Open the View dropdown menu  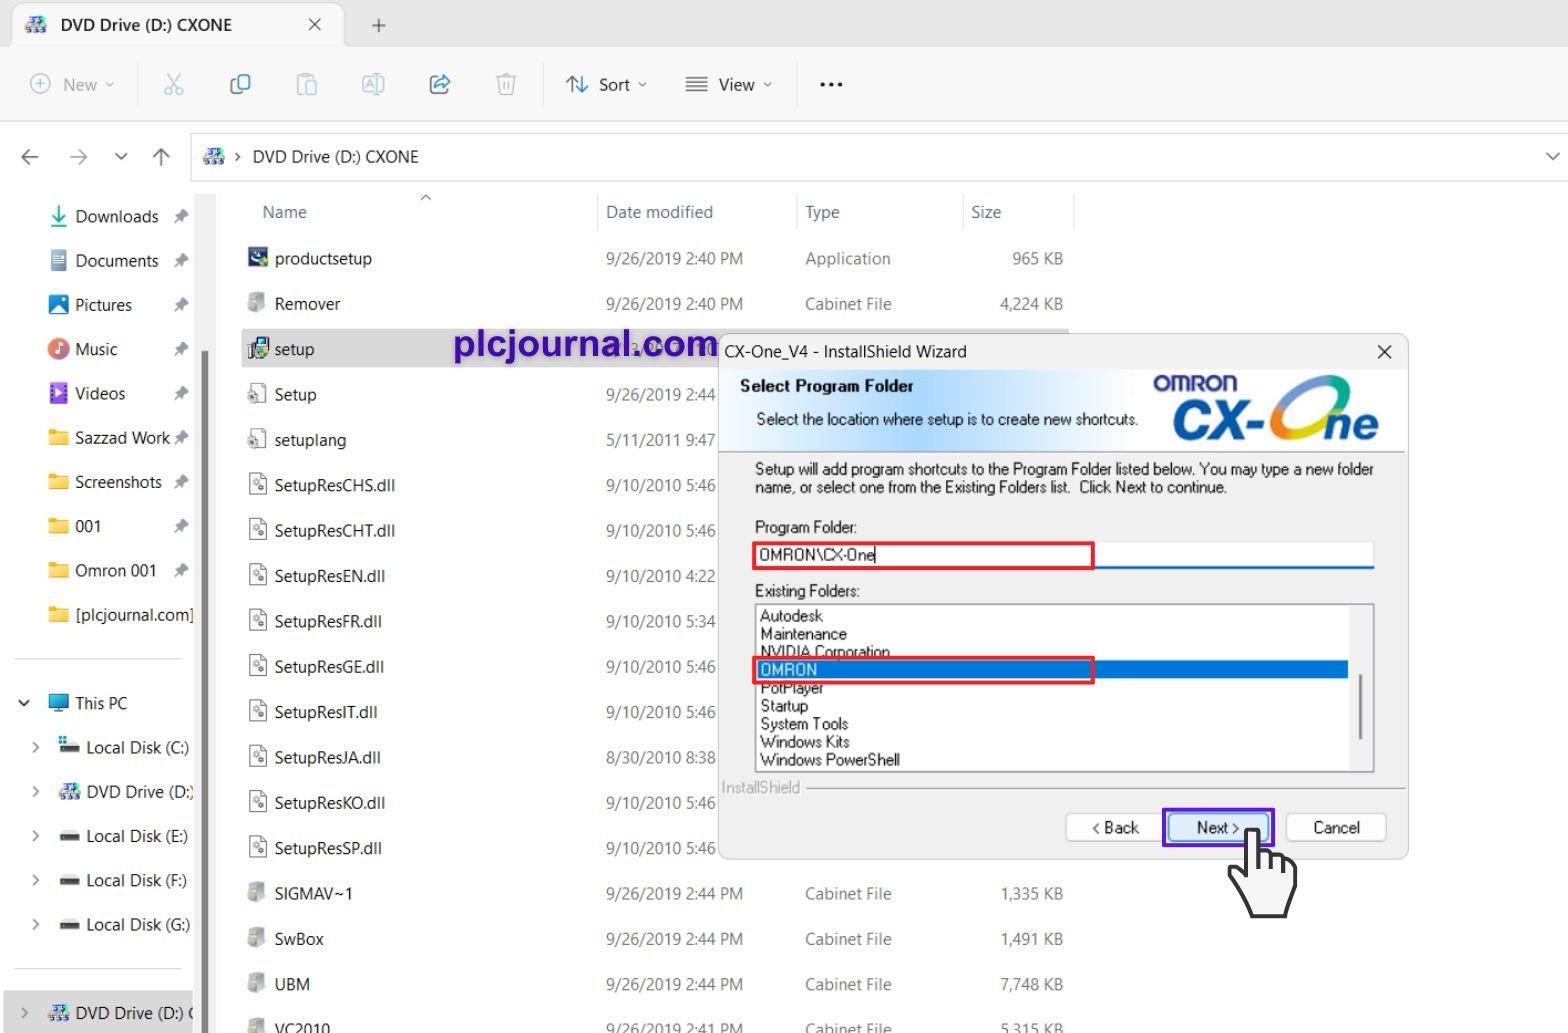(x=729, y=85)
